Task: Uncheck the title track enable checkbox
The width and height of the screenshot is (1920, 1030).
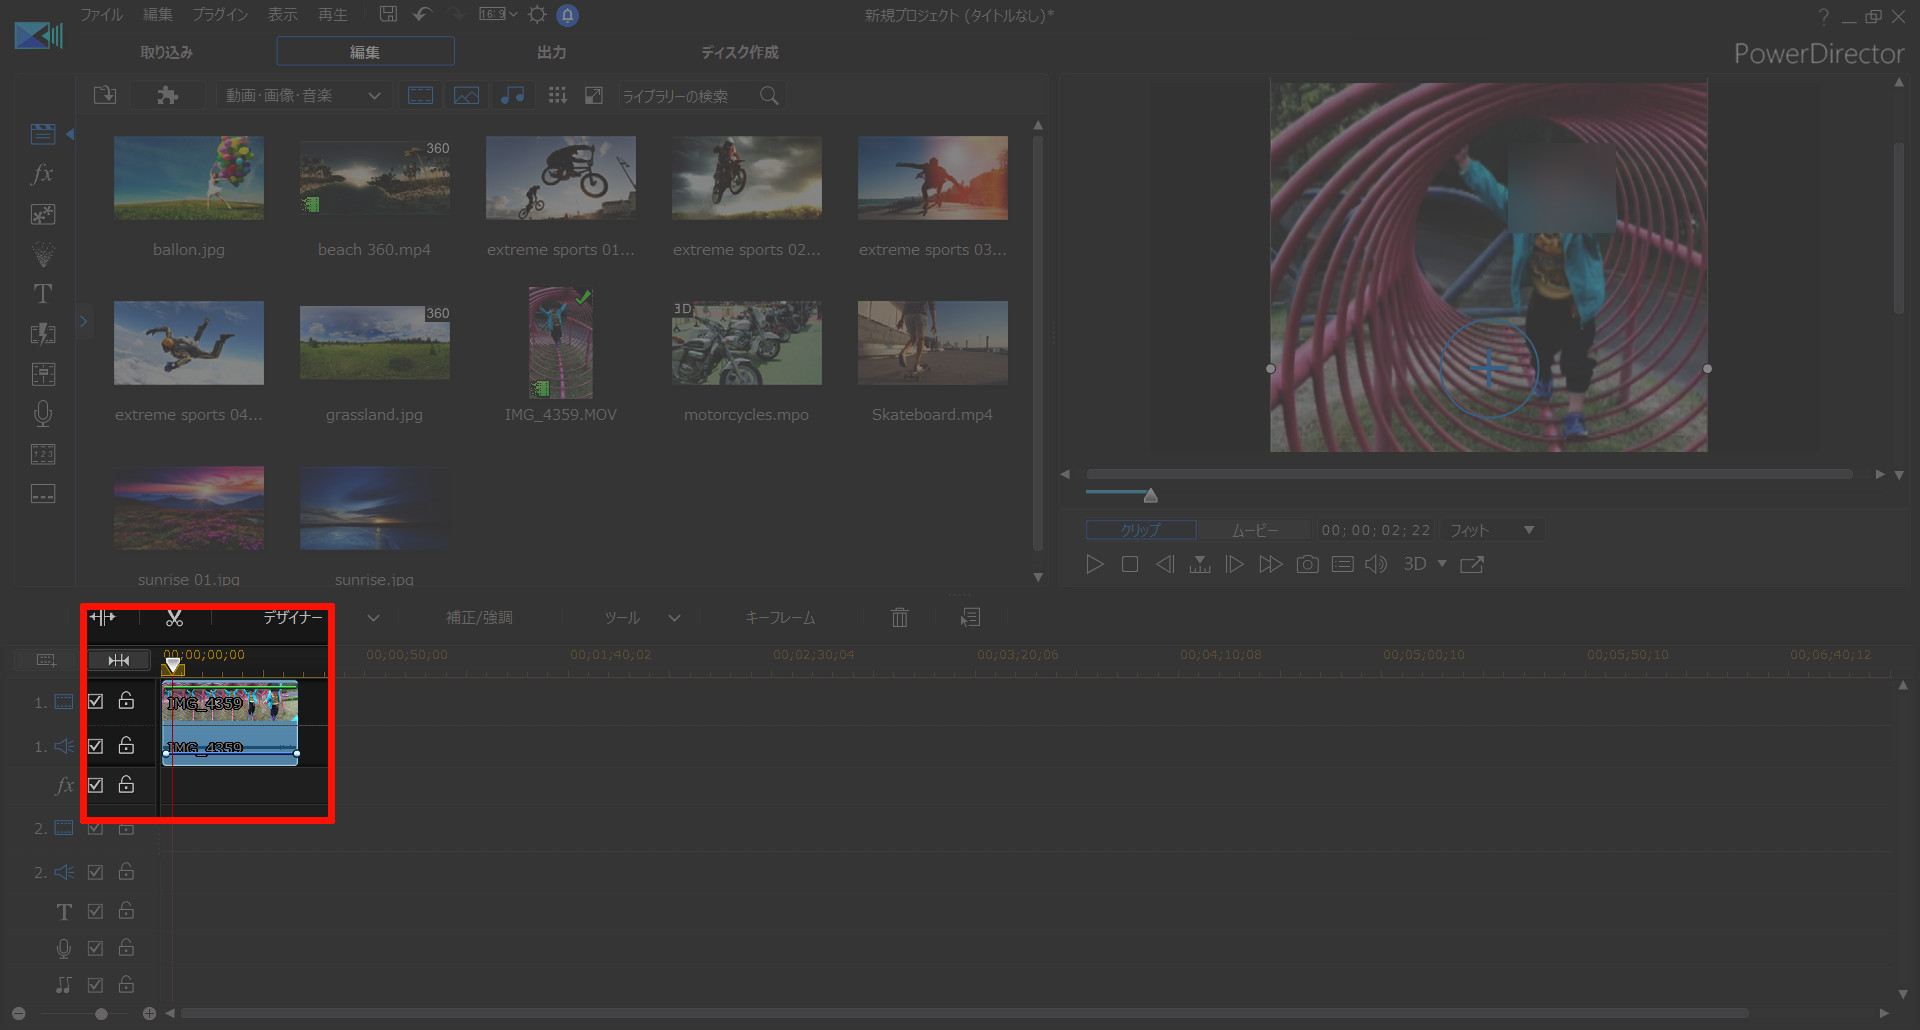Action: coord(95,911)
